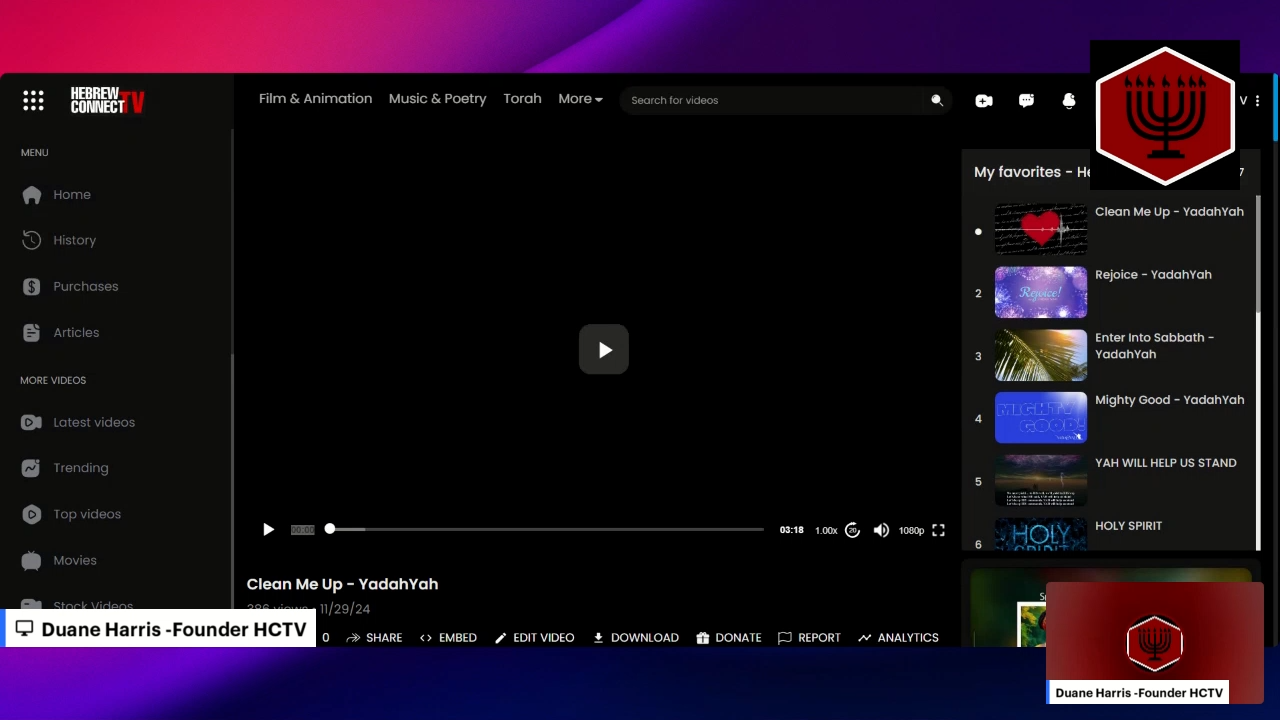Open the Rejoice video thumbnail
The image size is (1280, 720).
click(x=1040, y=292)
